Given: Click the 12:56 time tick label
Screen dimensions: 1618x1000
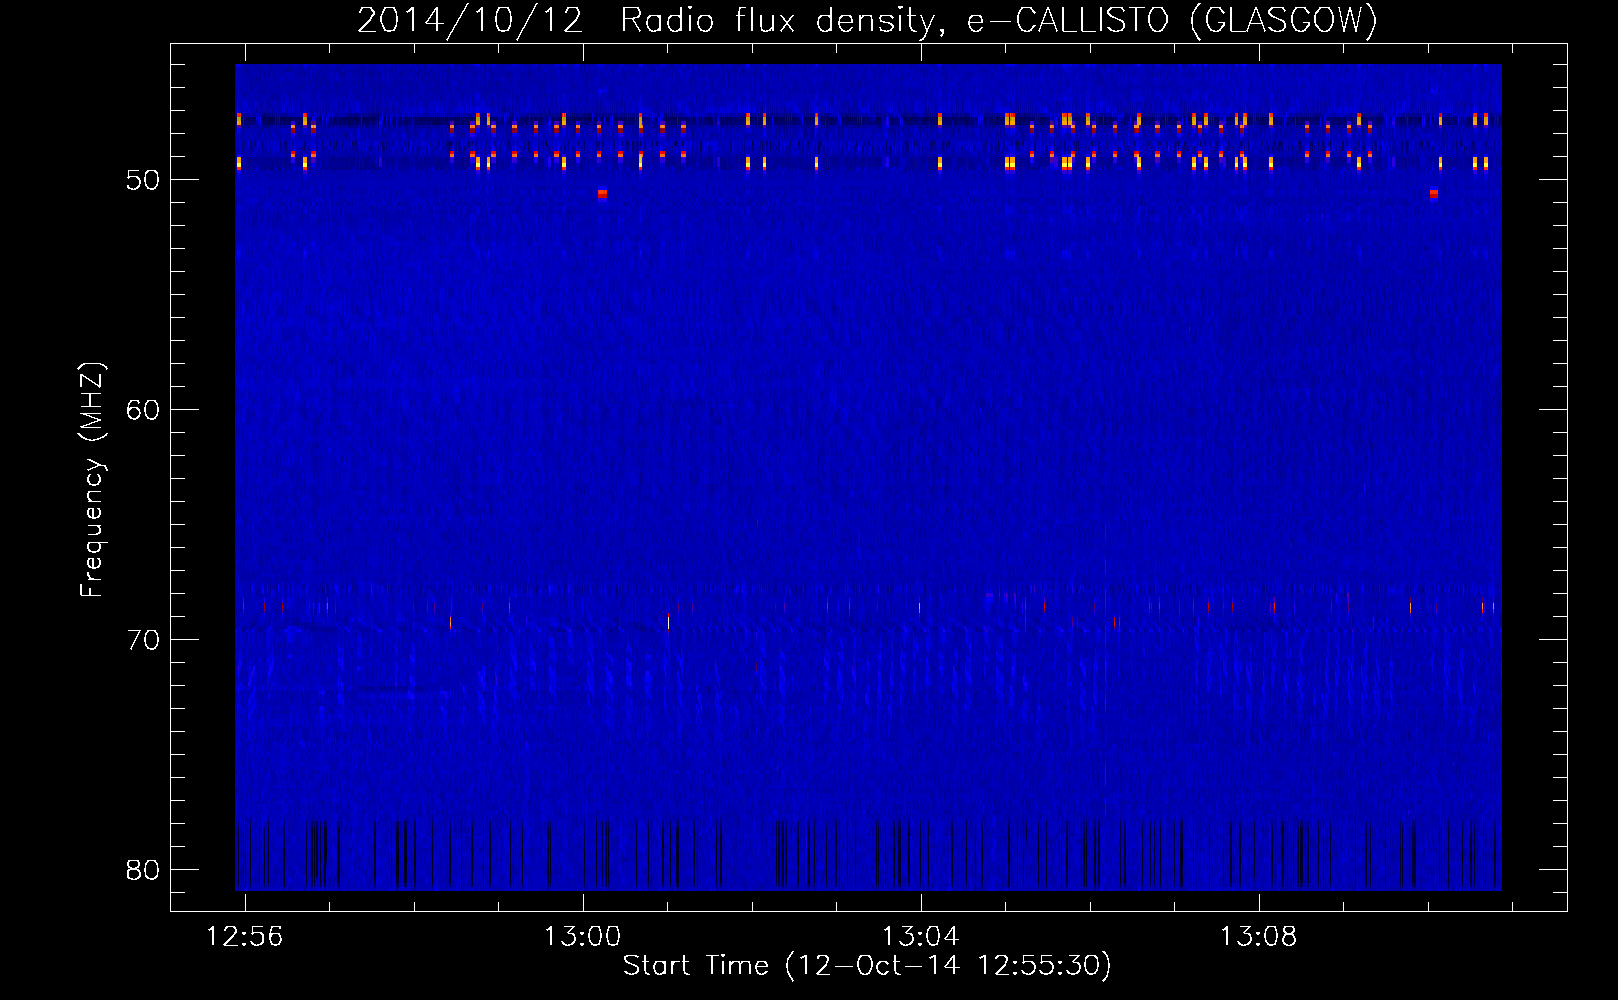Looking at the screenshot, I should coord(245,936).
